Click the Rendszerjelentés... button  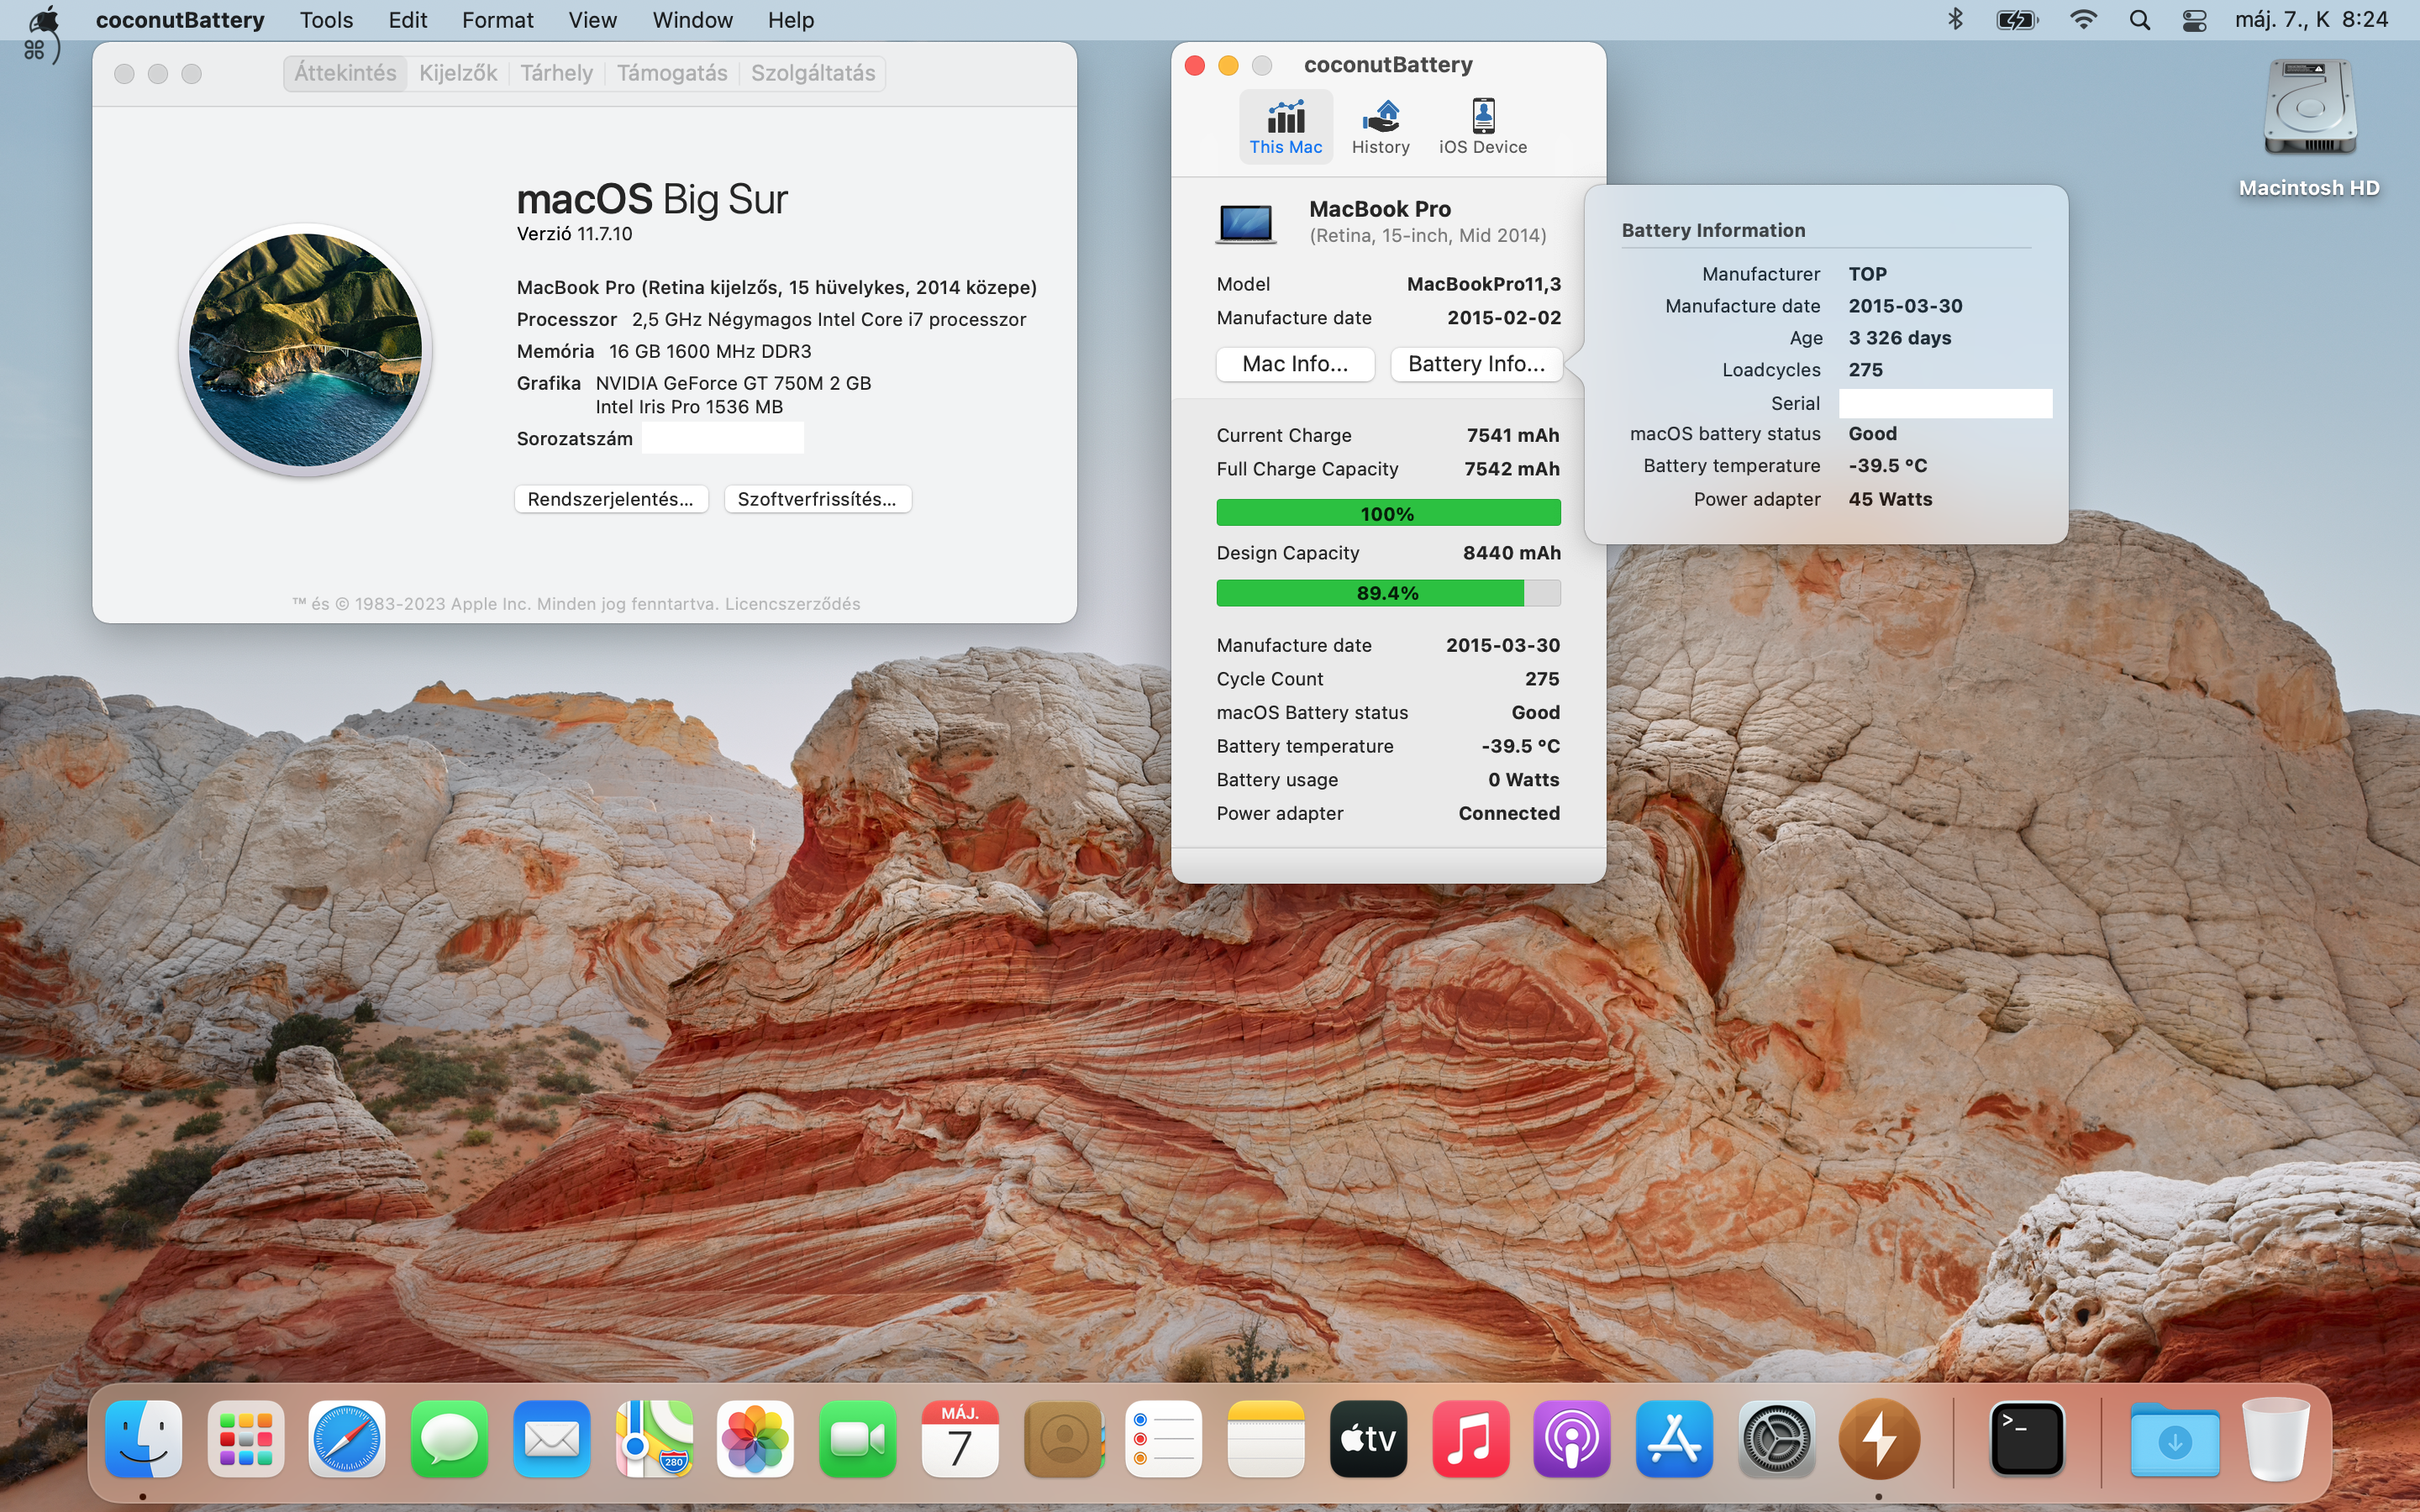coord(611,499)
